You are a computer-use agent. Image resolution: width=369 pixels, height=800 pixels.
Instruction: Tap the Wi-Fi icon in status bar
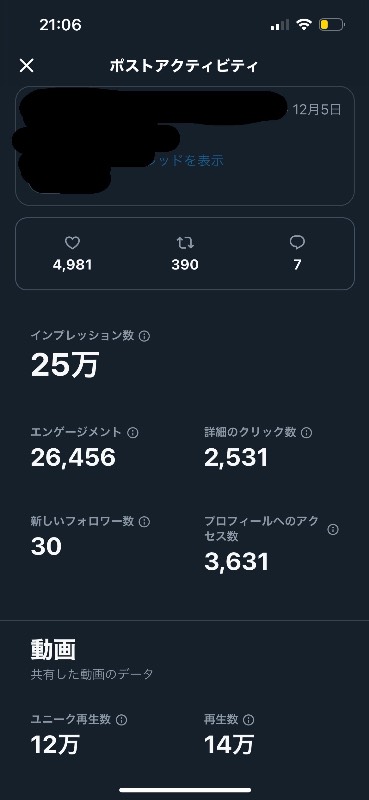click(x=304, y=24)
